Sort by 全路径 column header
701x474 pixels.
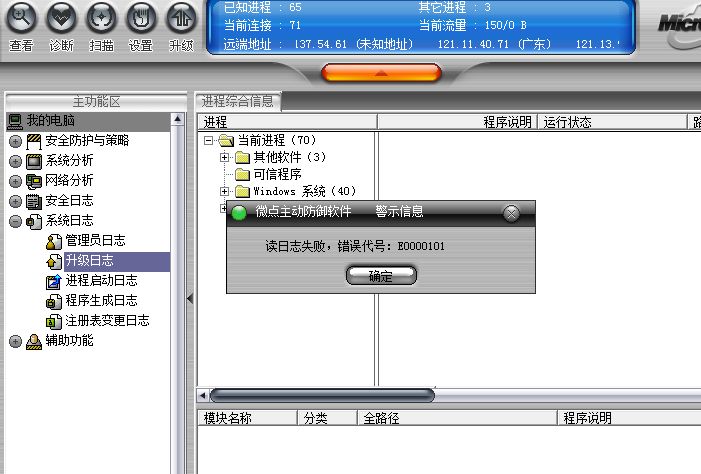457,418
